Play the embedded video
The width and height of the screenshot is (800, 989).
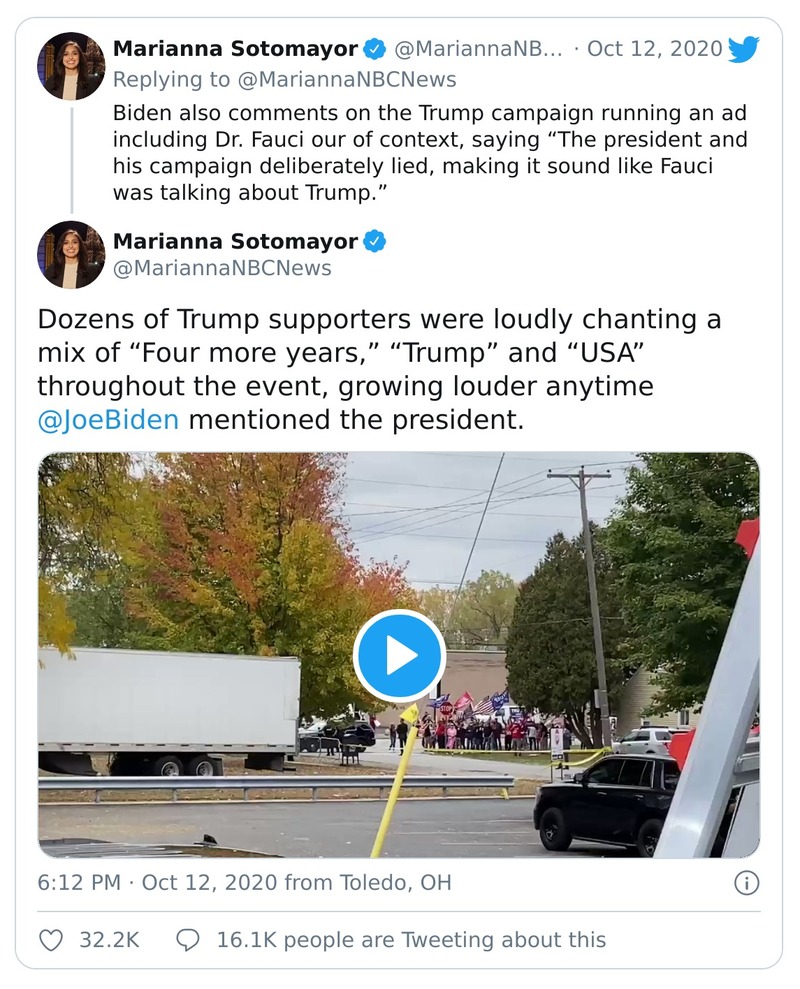click(399, 655)
